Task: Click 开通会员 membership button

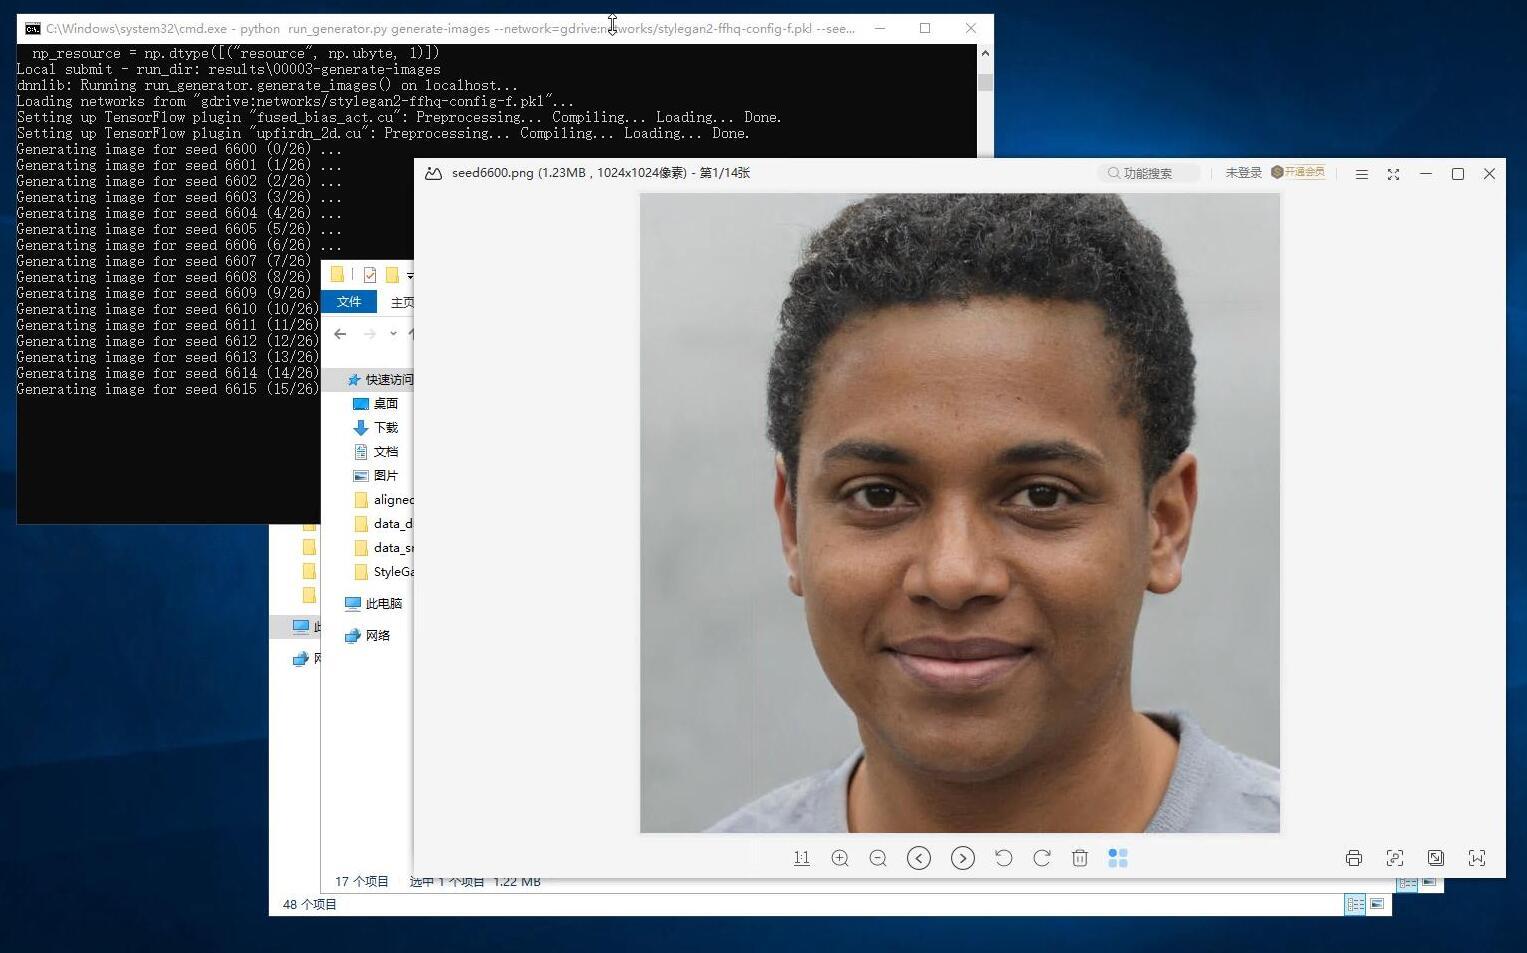Action: [x=1298, y=172]
